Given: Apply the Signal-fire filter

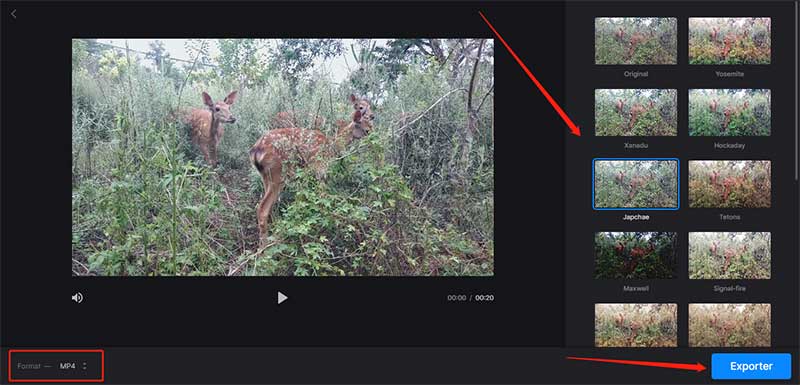Looking at the screenshot, I should (730, 255).
